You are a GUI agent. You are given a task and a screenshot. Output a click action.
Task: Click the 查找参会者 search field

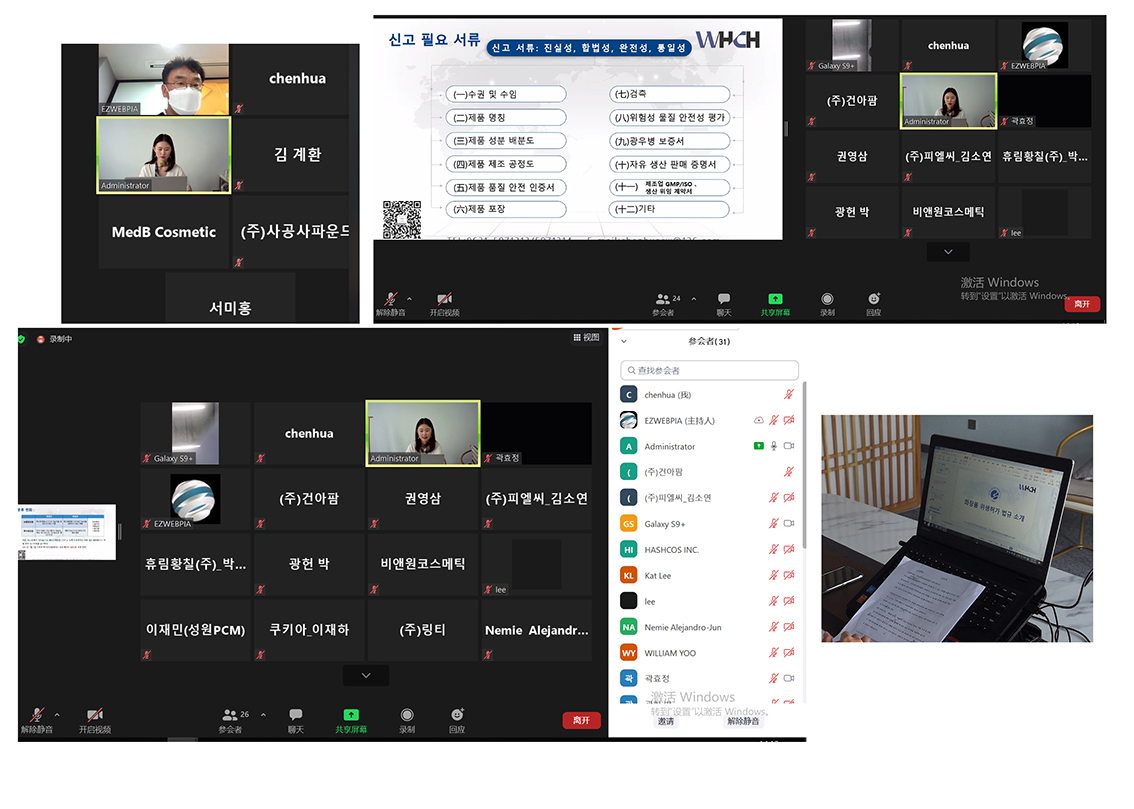pyautogui.click(x=709, y=370)
